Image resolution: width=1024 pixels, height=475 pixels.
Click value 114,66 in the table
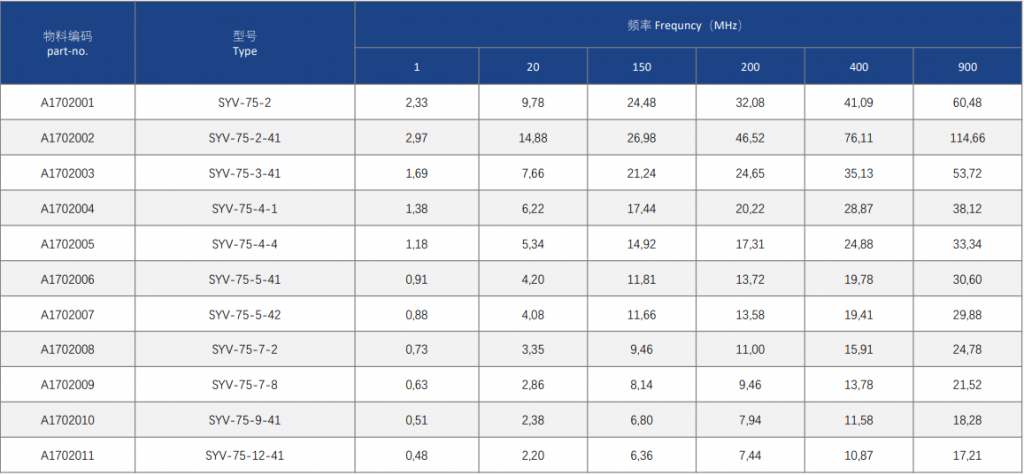(968, 138)
